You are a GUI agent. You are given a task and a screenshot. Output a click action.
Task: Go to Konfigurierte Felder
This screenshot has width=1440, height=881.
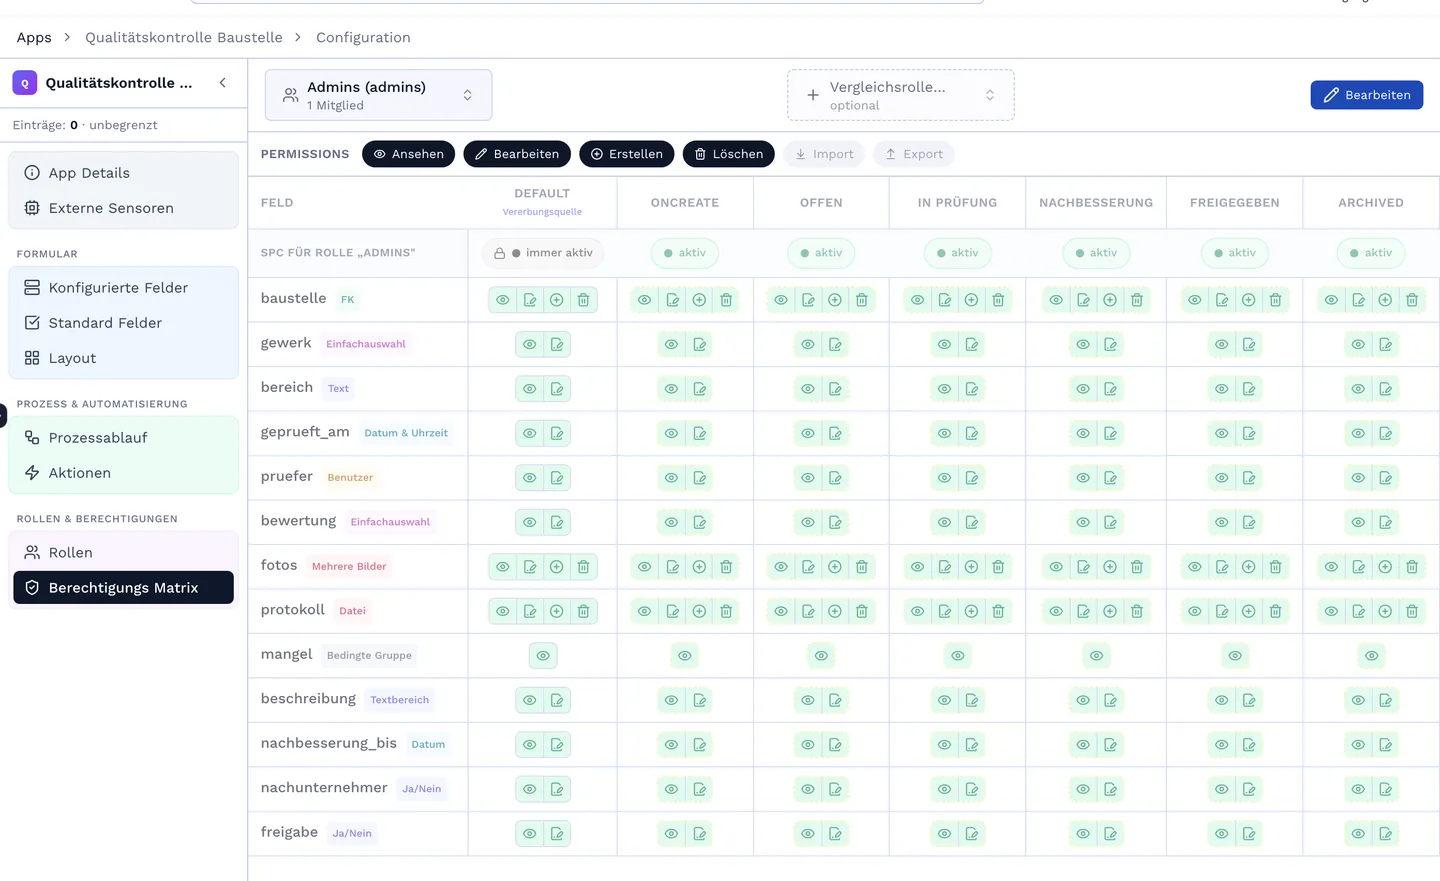click(x=123, y=288)
